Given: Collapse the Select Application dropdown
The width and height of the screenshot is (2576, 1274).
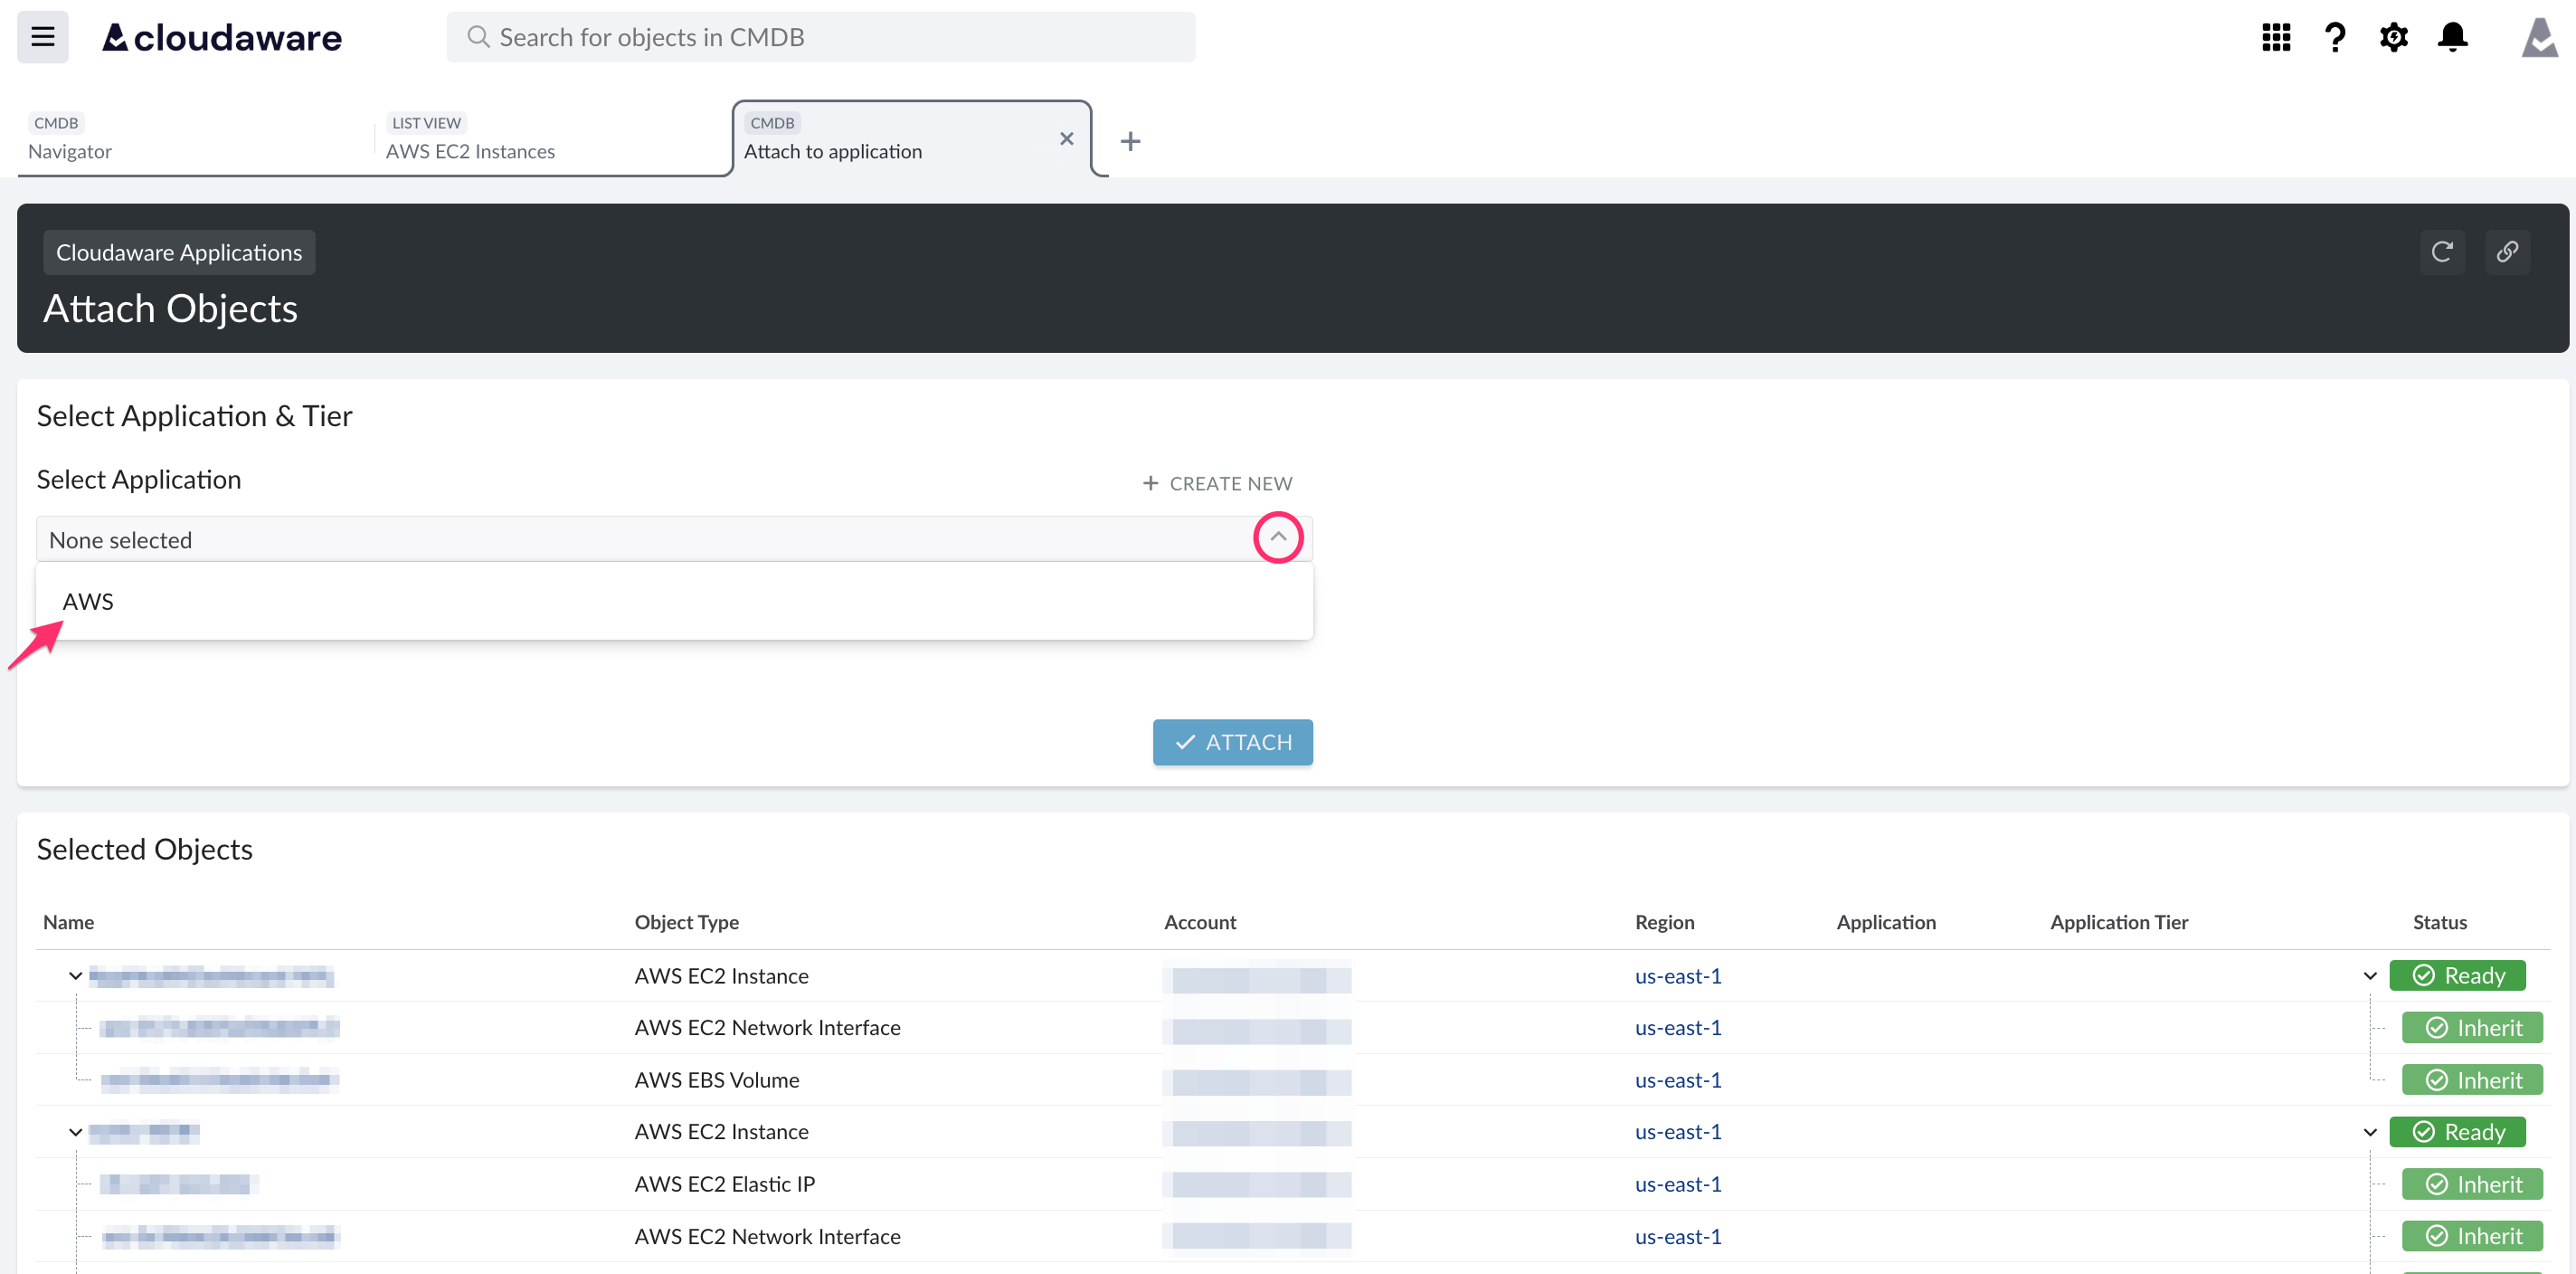Looking at the screenshot, I should 1277,537.
